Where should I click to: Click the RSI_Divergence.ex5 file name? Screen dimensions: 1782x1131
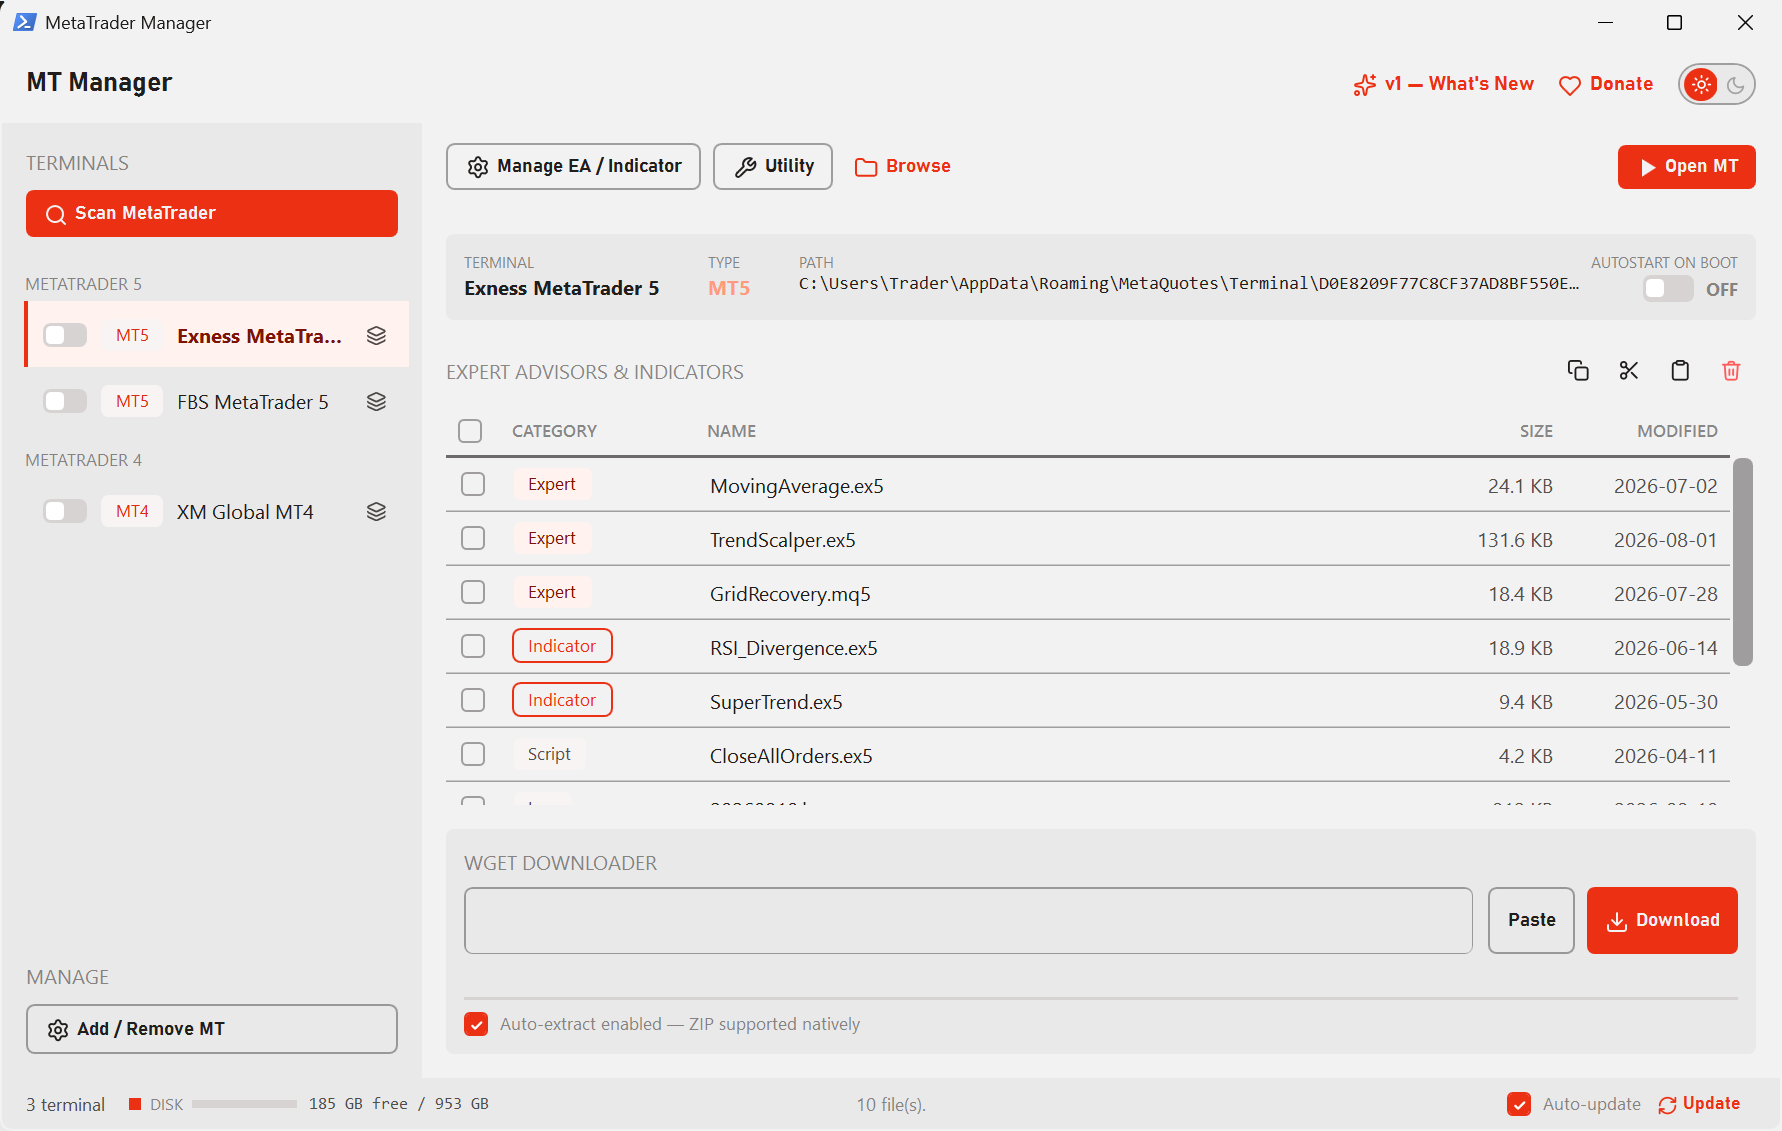(794, 648)
